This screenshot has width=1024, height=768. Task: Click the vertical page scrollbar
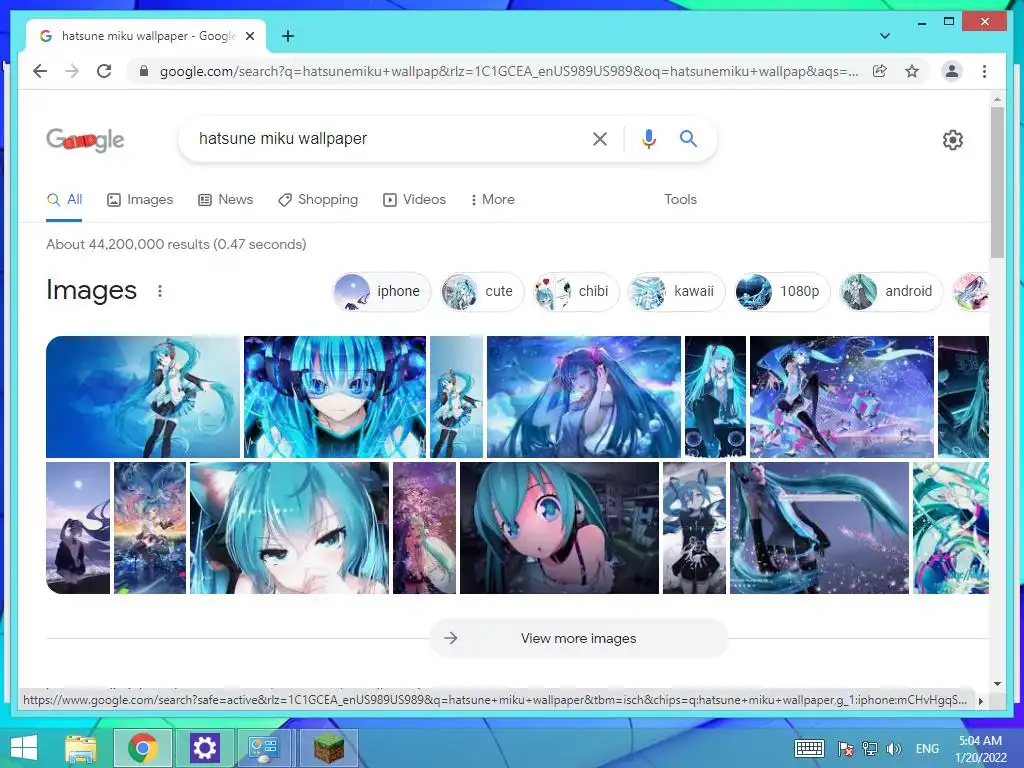(x=997, y=183)
